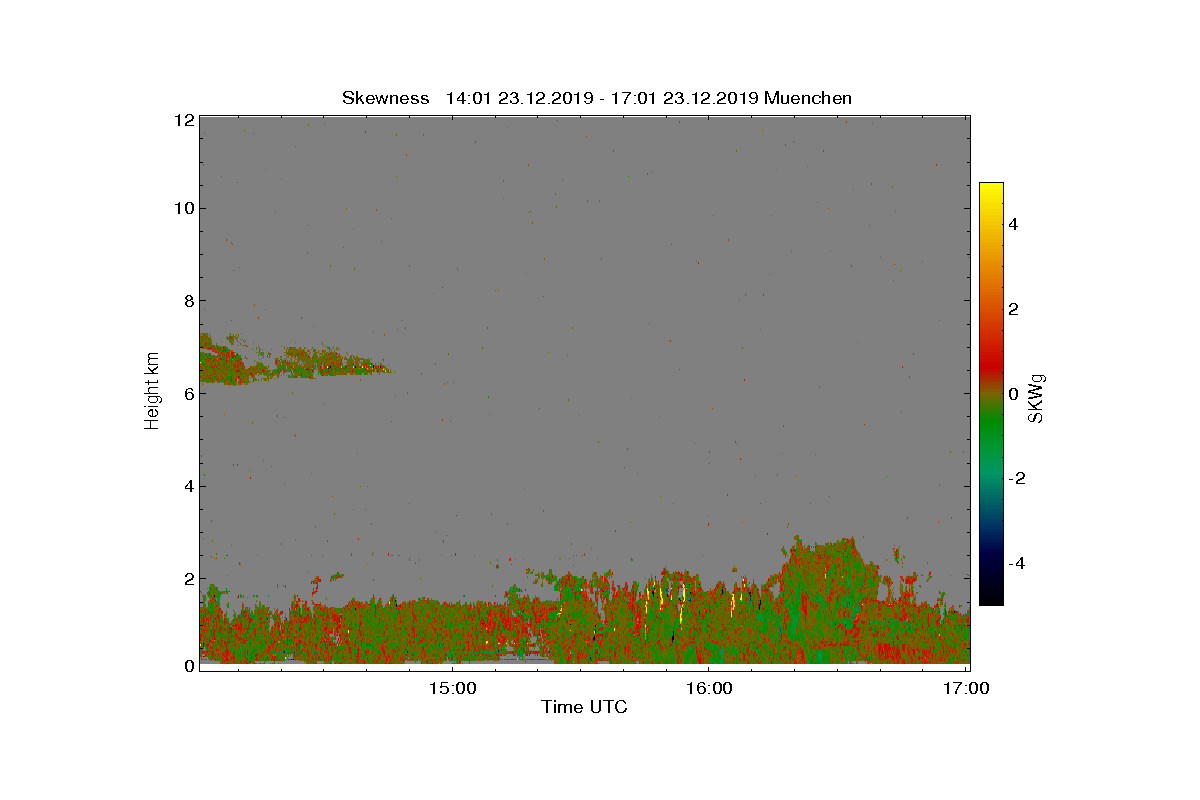
Task: Click the 'SKWg' colorbar label
Action: point(1036,398)
